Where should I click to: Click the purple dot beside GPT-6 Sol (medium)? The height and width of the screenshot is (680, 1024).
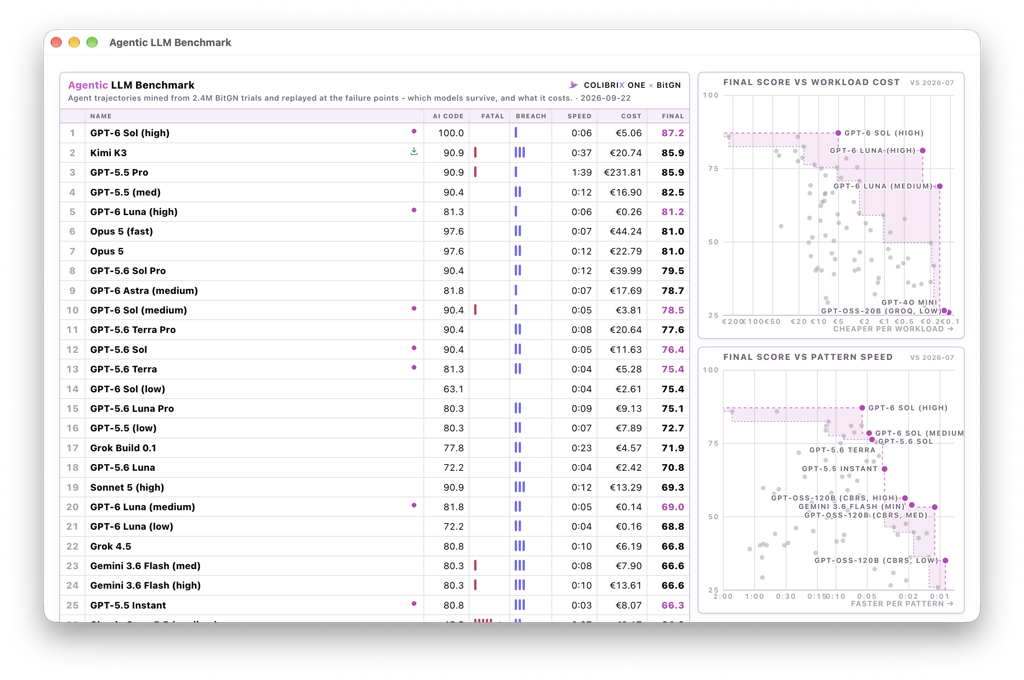414,308
